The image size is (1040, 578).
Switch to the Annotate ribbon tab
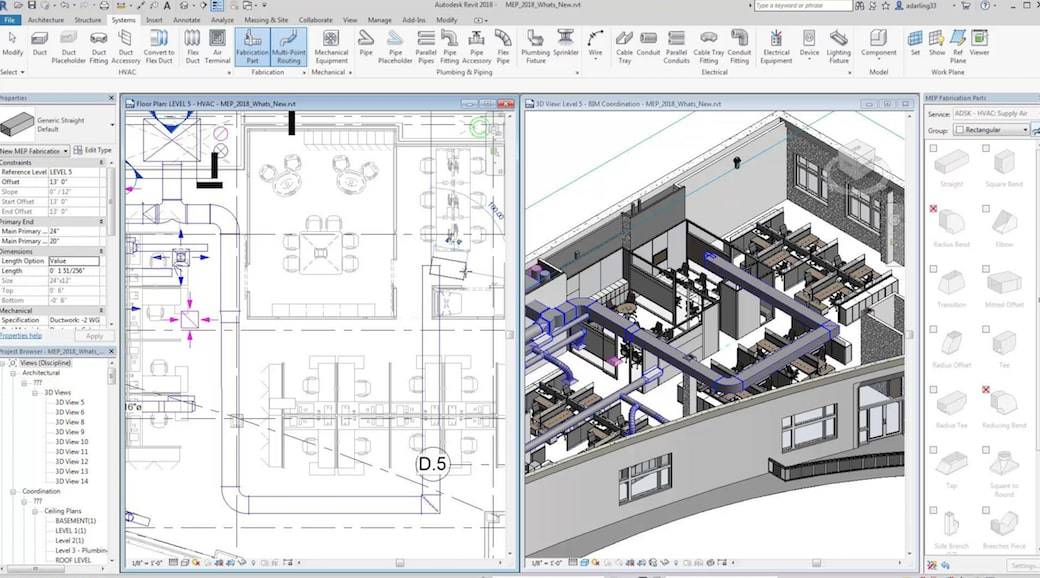click(186, 20)
